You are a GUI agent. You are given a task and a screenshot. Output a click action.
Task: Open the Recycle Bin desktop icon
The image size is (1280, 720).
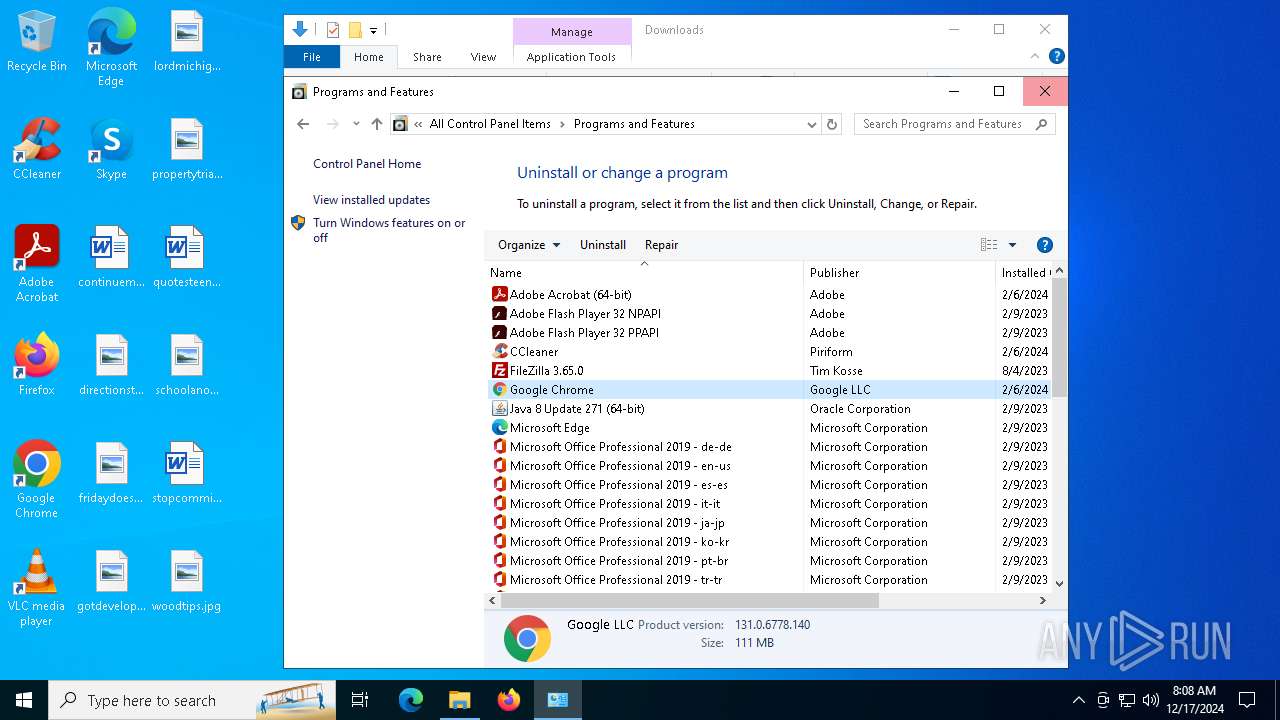(x=37, y=42)
